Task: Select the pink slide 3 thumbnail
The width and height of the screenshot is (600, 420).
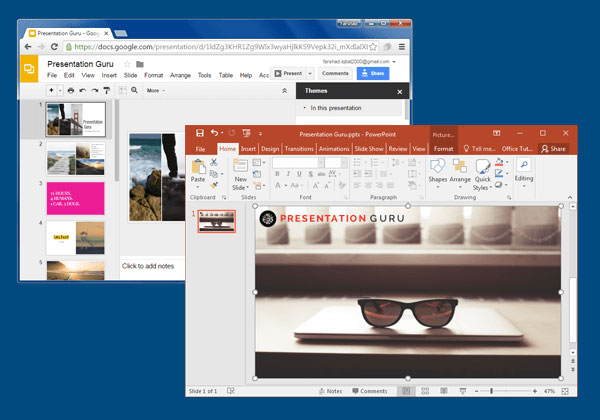Action: point(76,197)
